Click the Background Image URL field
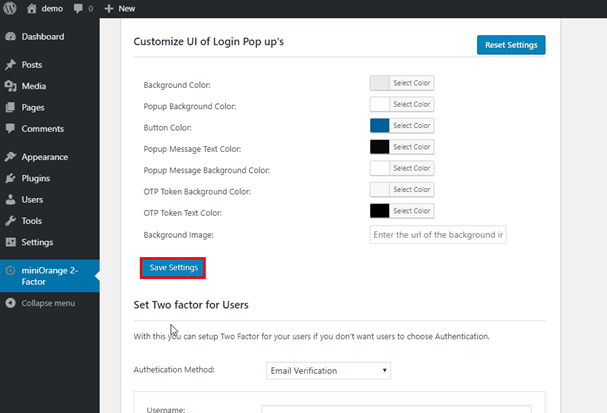 pos(438,235)
